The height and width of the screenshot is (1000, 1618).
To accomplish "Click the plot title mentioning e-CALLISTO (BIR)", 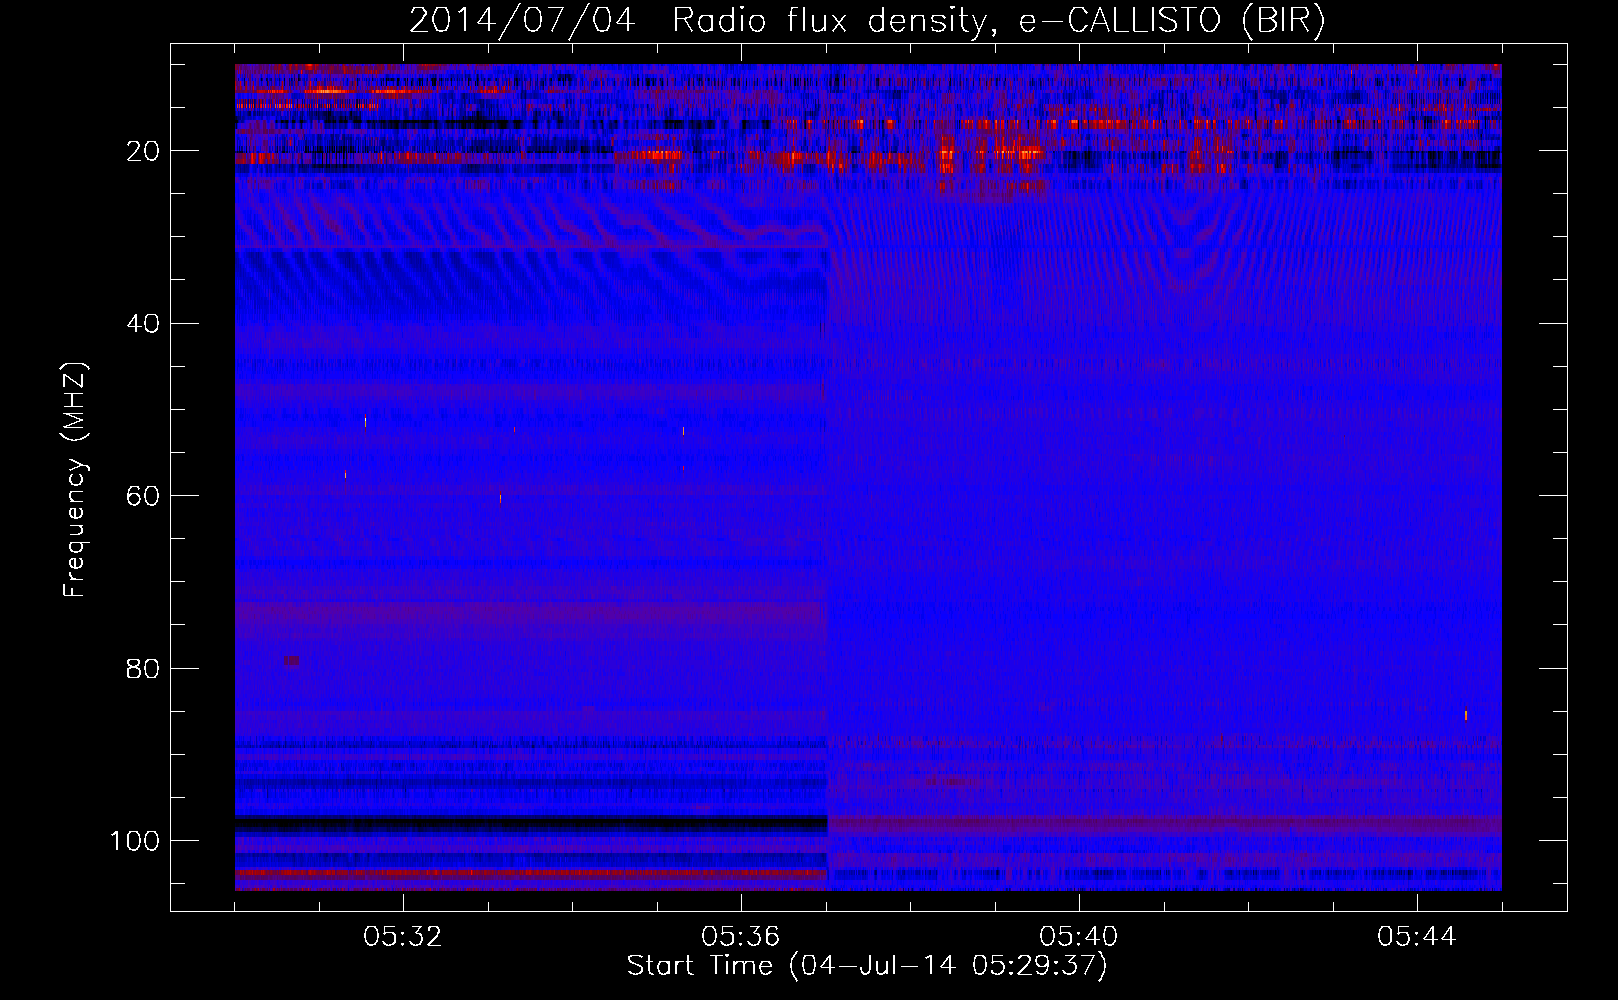I will click(x=867, y=21).
